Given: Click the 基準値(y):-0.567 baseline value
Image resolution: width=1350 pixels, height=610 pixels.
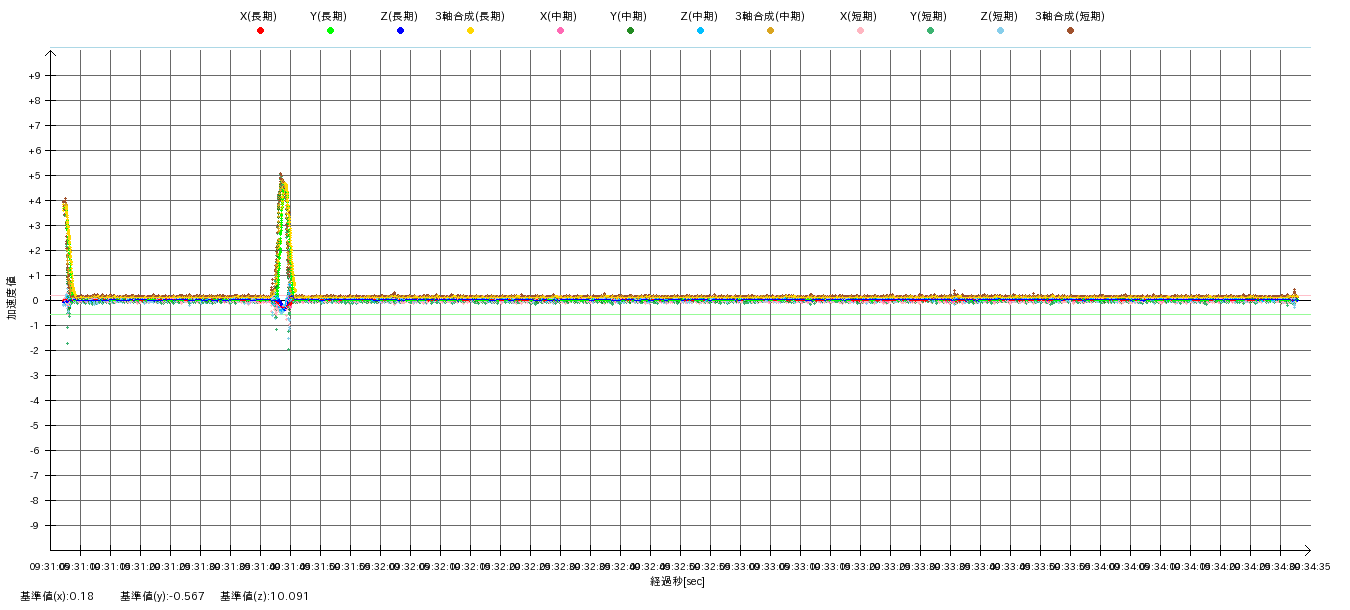Looking at the screenshot, I should pos(162,596).
